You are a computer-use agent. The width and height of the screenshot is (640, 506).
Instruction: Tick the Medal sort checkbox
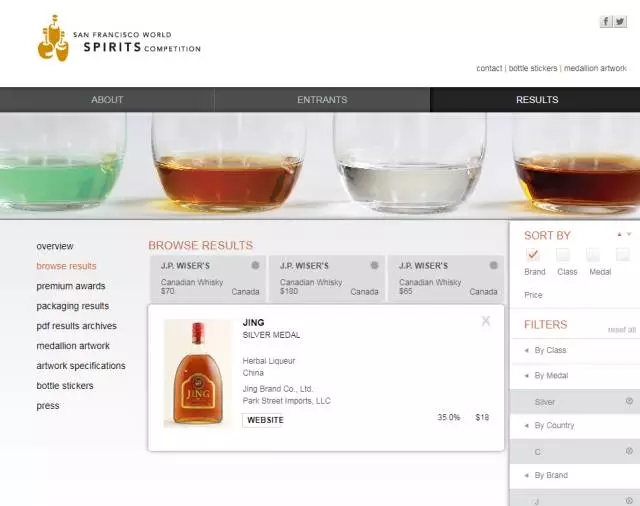click(x=593, y=255)
